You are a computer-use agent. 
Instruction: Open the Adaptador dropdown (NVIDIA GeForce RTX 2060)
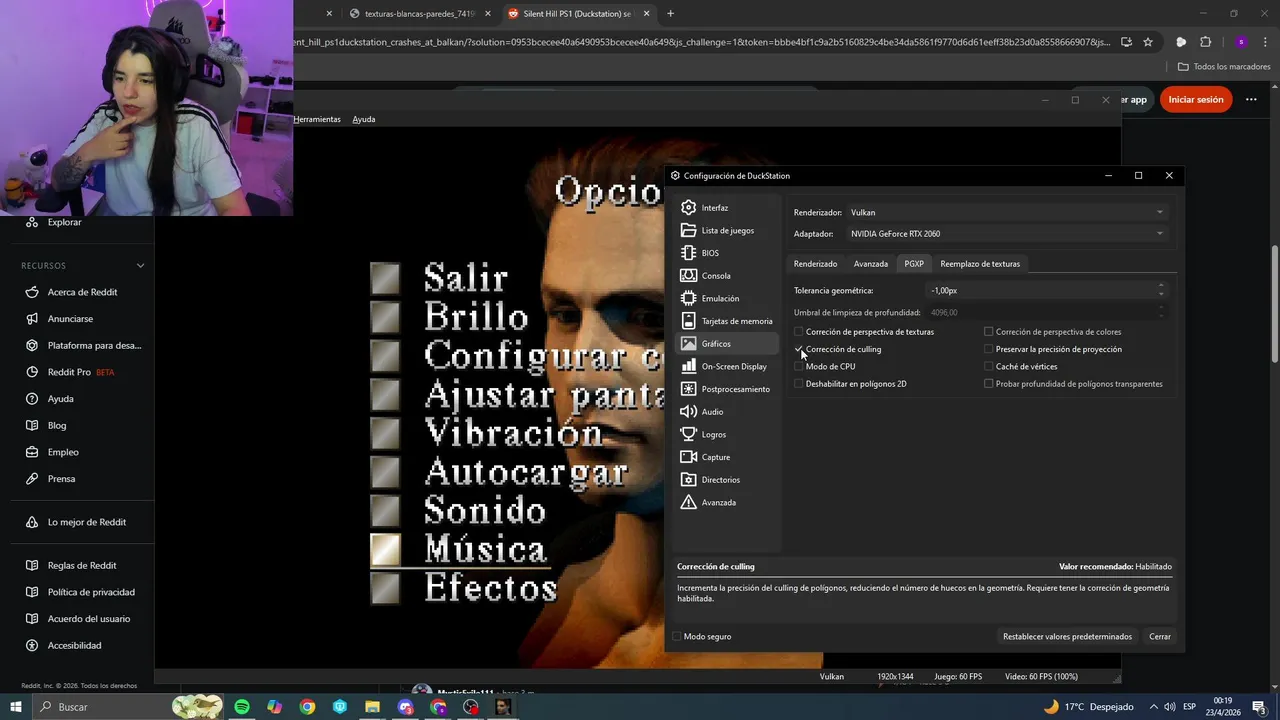click(x=1006, y=234)
